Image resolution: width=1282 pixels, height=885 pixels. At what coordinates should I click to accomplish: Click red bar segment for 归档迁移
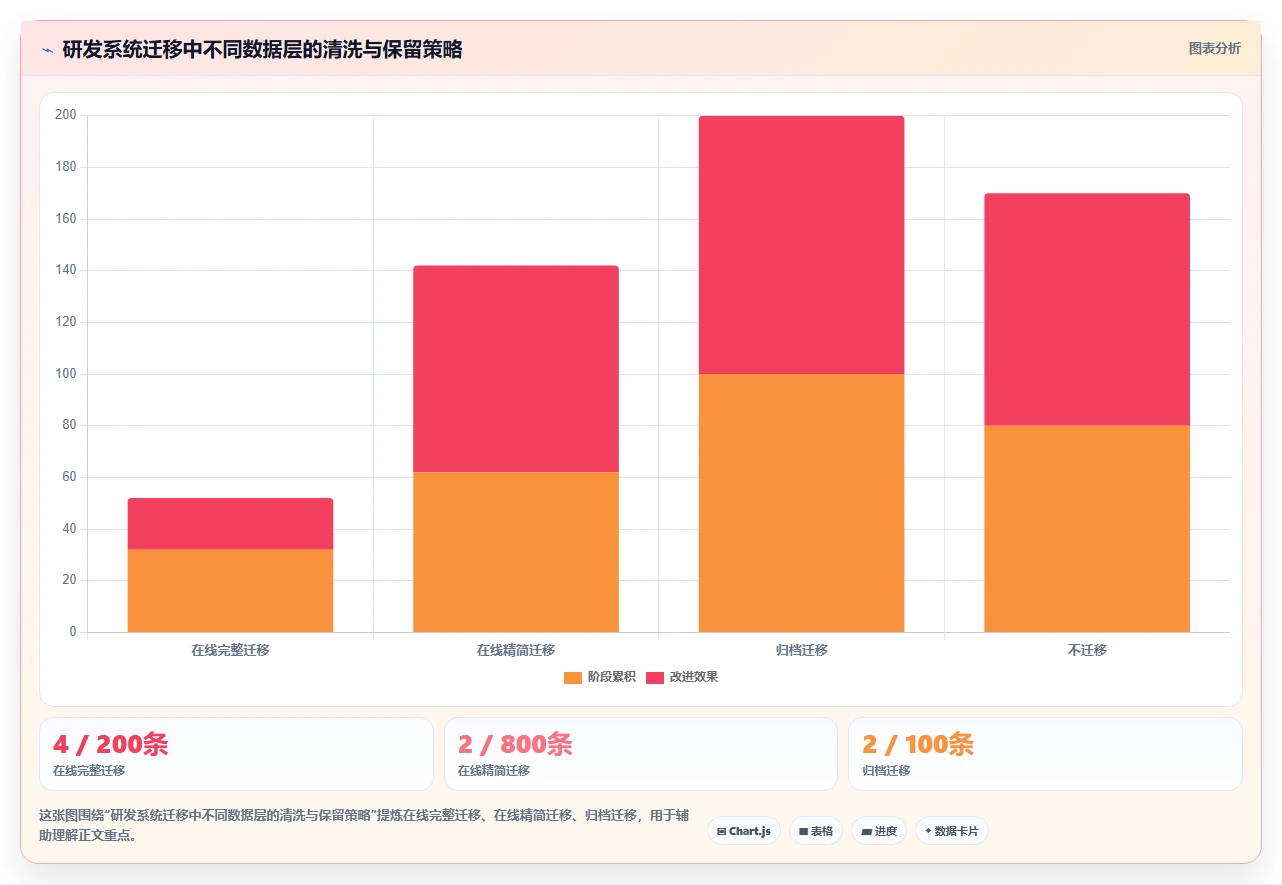(801, 245)
